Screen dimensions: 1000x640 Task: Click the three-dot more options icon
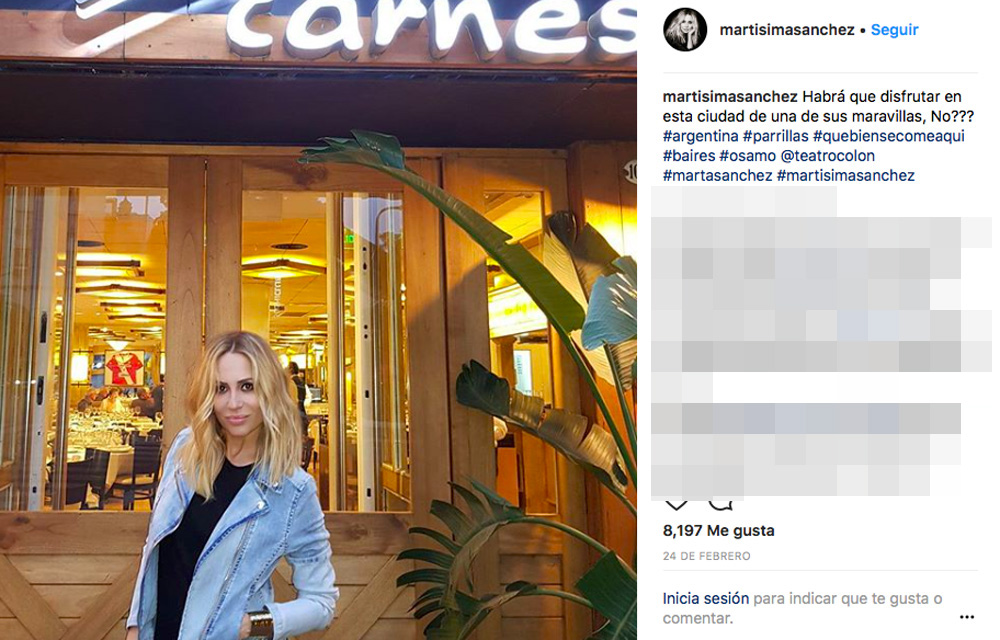tap(967, 617)
